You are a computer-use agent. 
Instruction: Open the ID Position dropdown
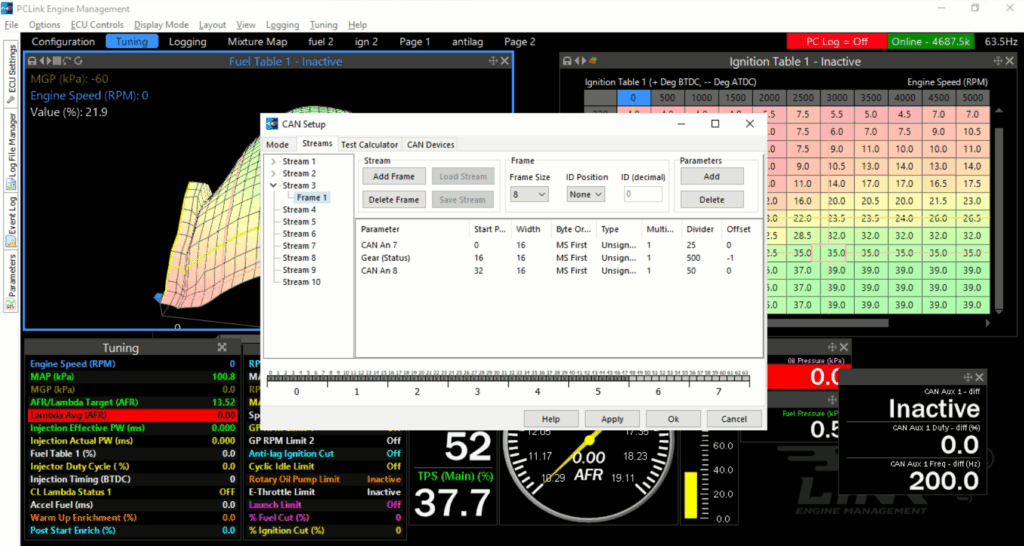tap(585, 194)
